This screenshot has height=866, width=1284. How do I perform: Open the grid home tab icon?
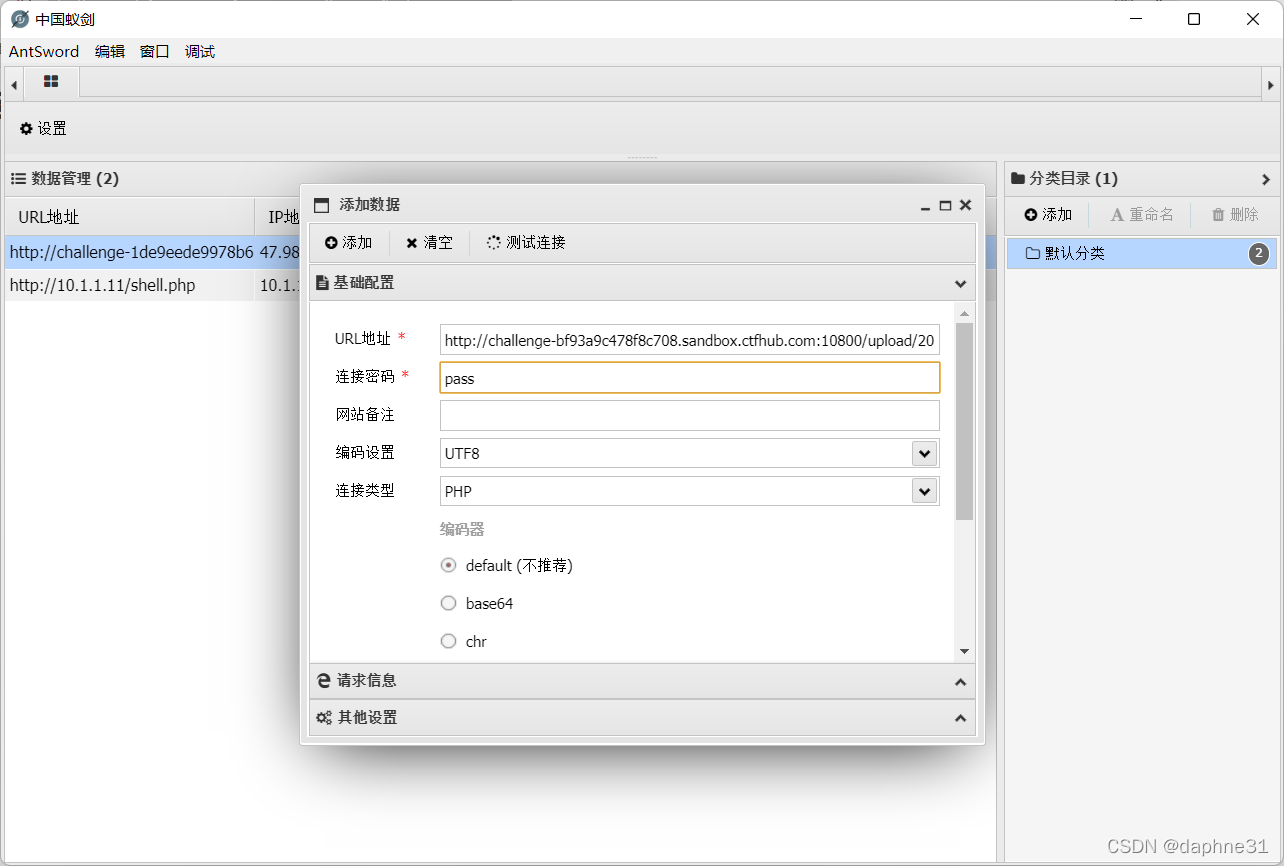[x=51, y=82]
